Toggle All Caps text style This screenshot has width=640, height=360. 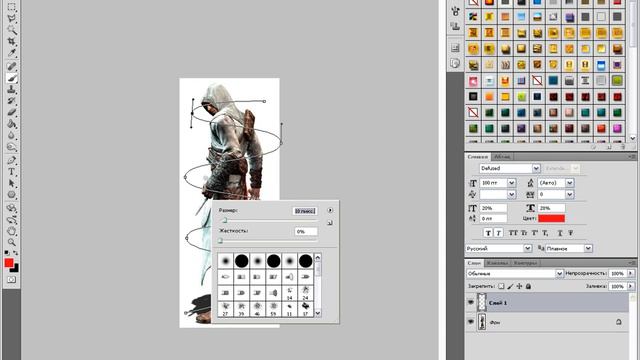coord(513,233)
